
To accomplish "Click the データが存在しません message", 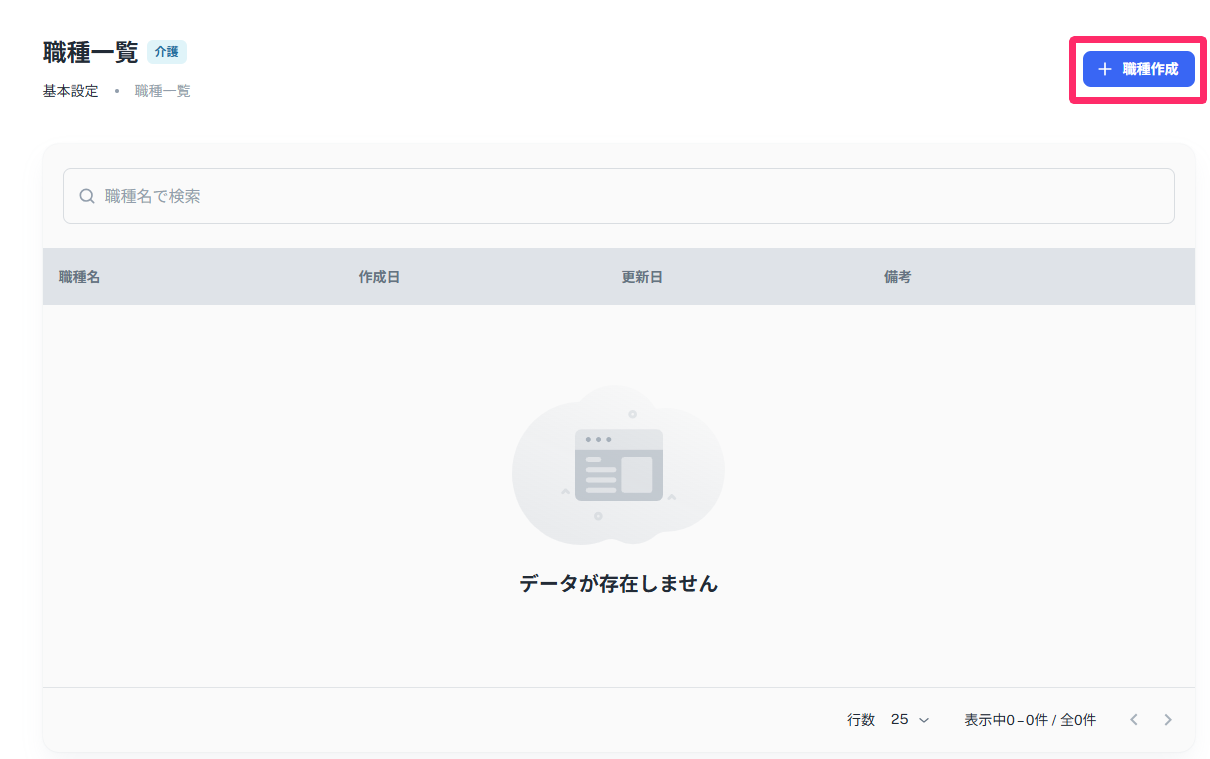I will click(x=619, y=584).
